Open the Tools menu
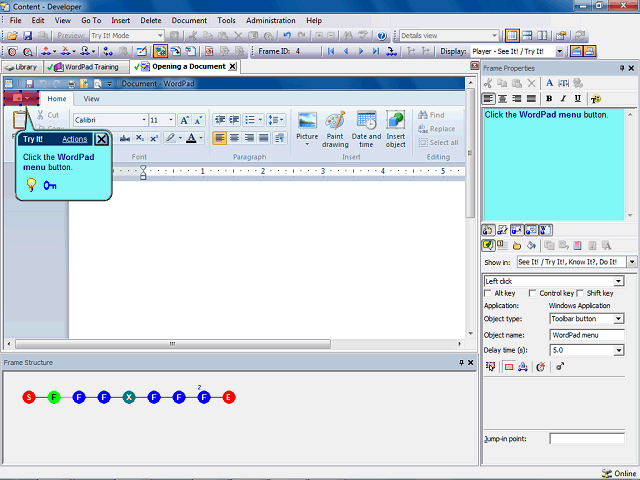 [226, 20]
